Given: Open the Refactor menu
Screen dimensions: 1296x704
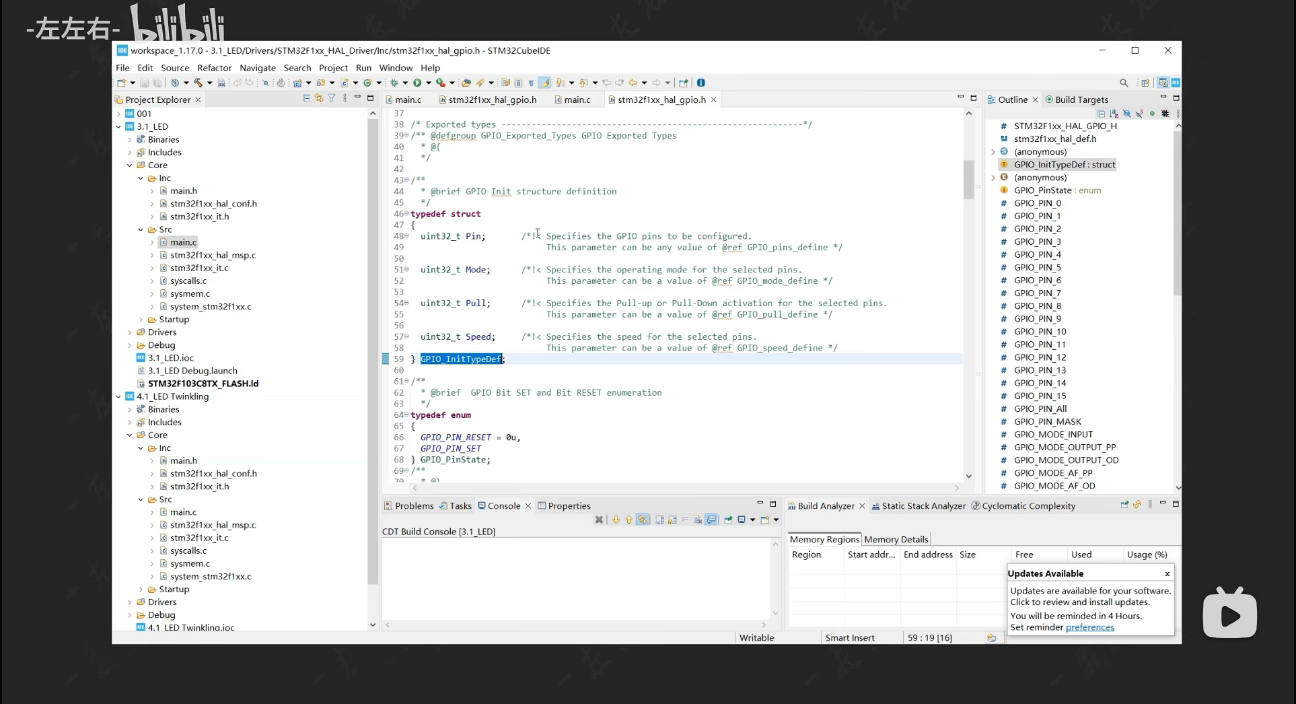Looking at the screenshot, I should (x=214, y=68).
